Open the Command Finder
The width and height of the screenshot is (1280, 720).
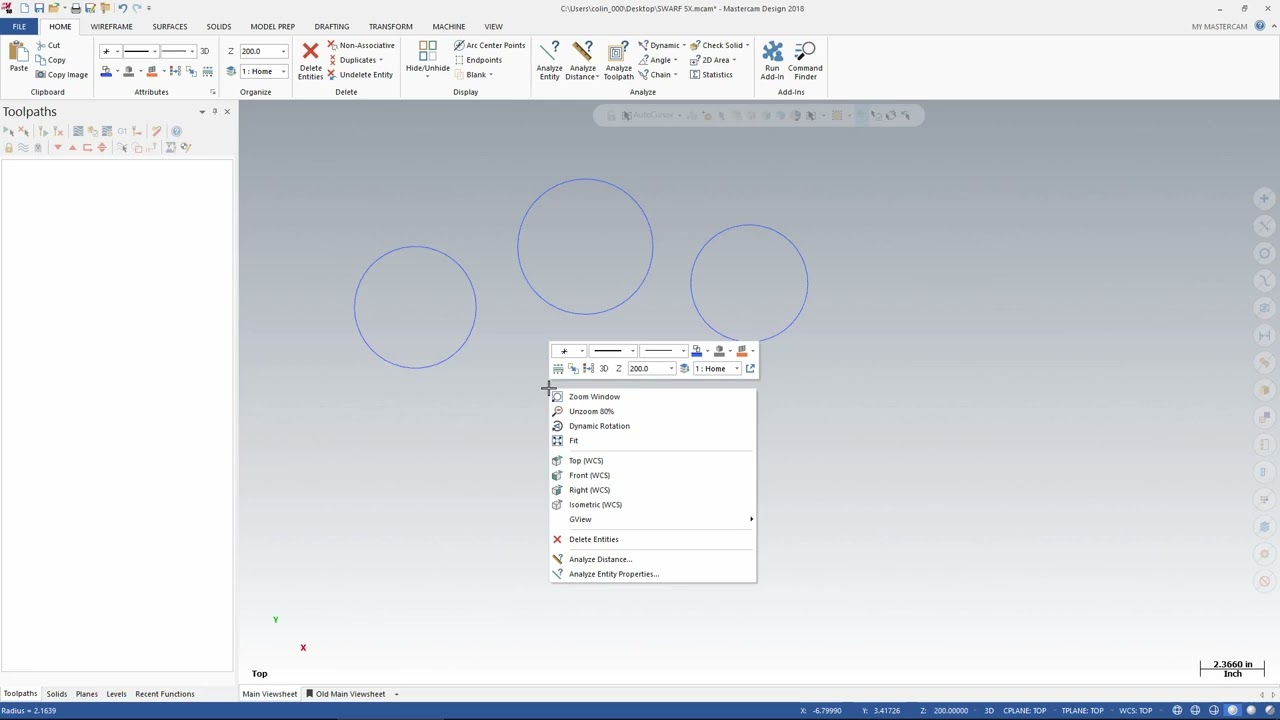click(x=805, y=60)
